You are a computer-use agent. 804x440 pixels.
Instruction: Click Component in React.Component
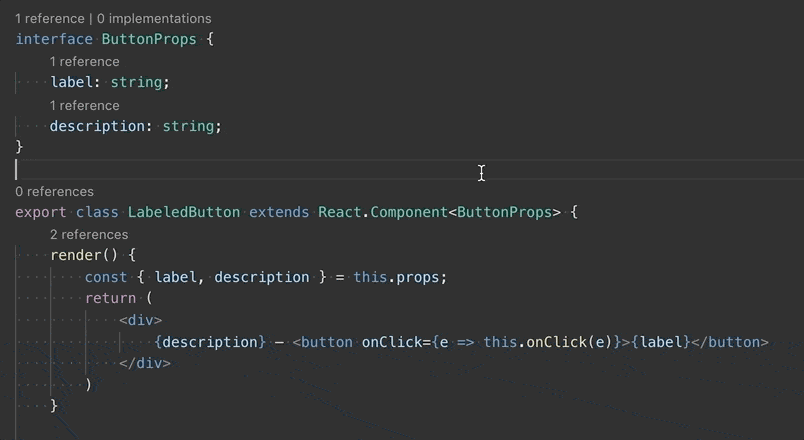coord(408,212)
